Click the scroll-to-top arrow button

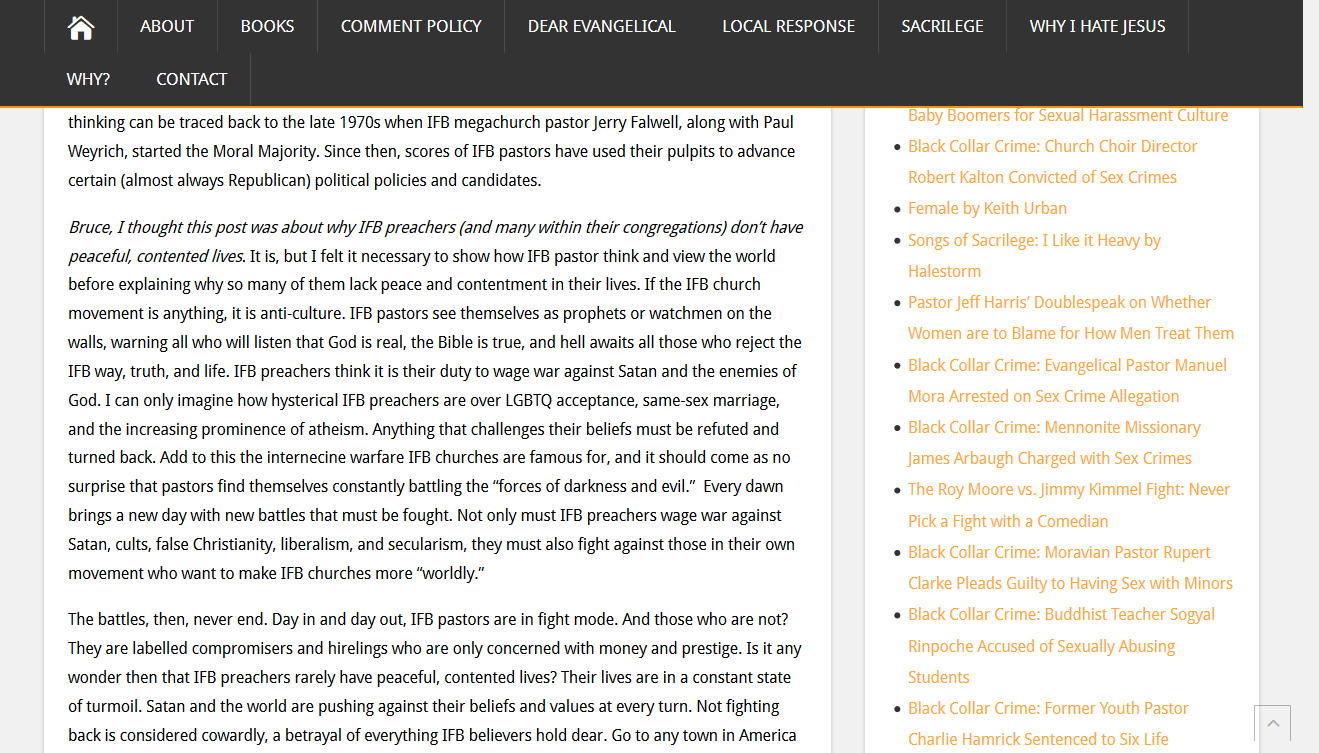pos(1272,723)
